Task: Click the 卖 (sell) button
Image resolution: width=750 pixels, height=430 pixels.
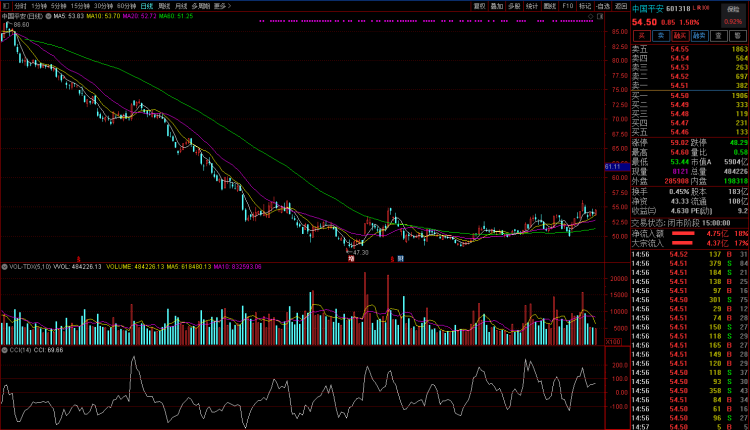Action: 662,35
